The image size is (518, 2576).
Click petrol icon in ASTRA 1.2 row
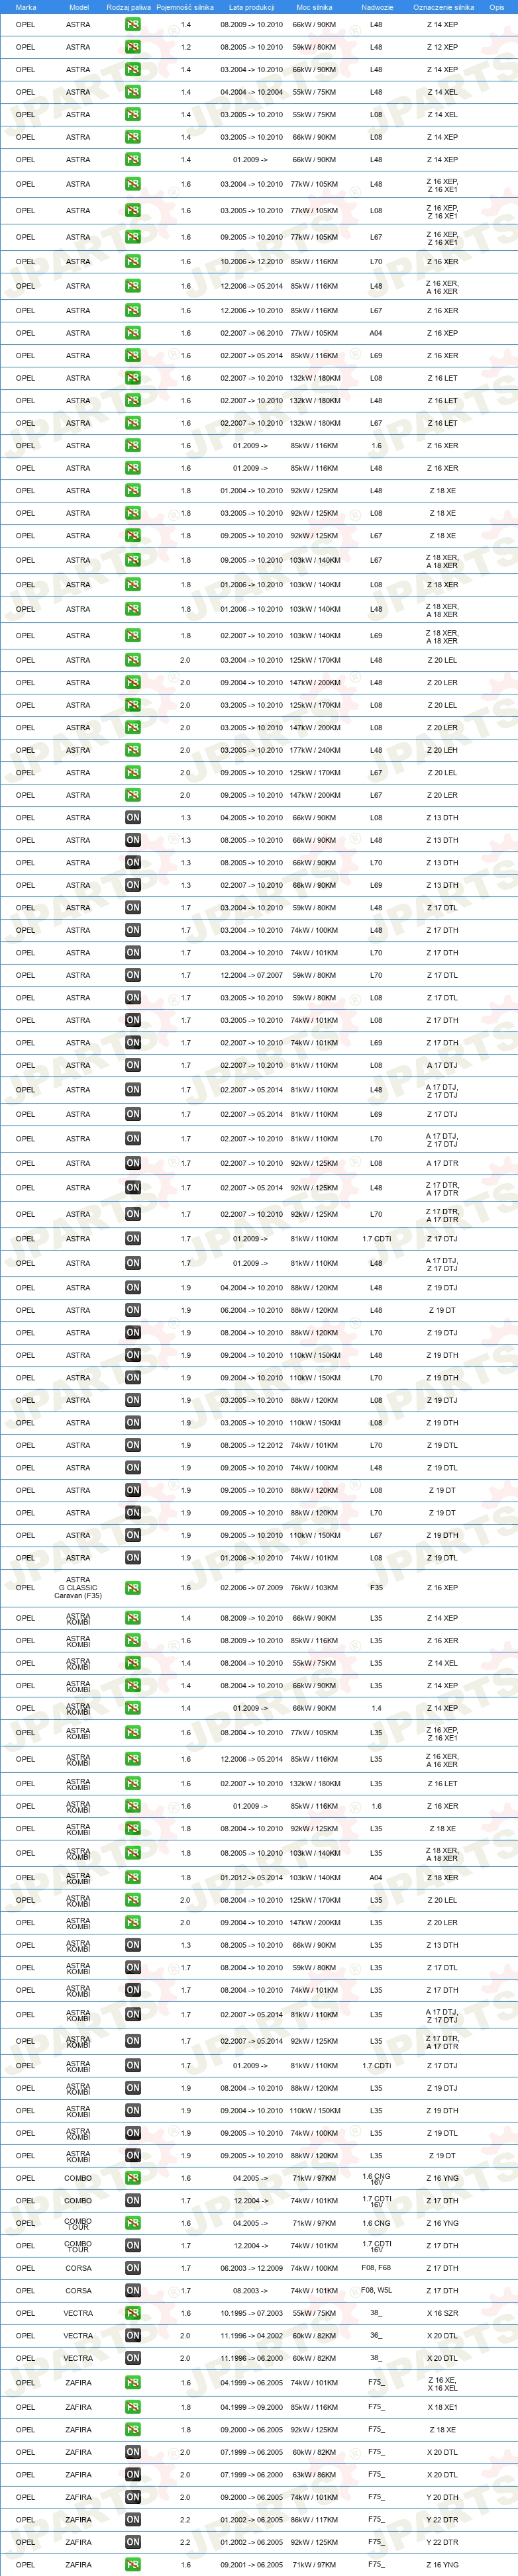(x=132, y=47)
